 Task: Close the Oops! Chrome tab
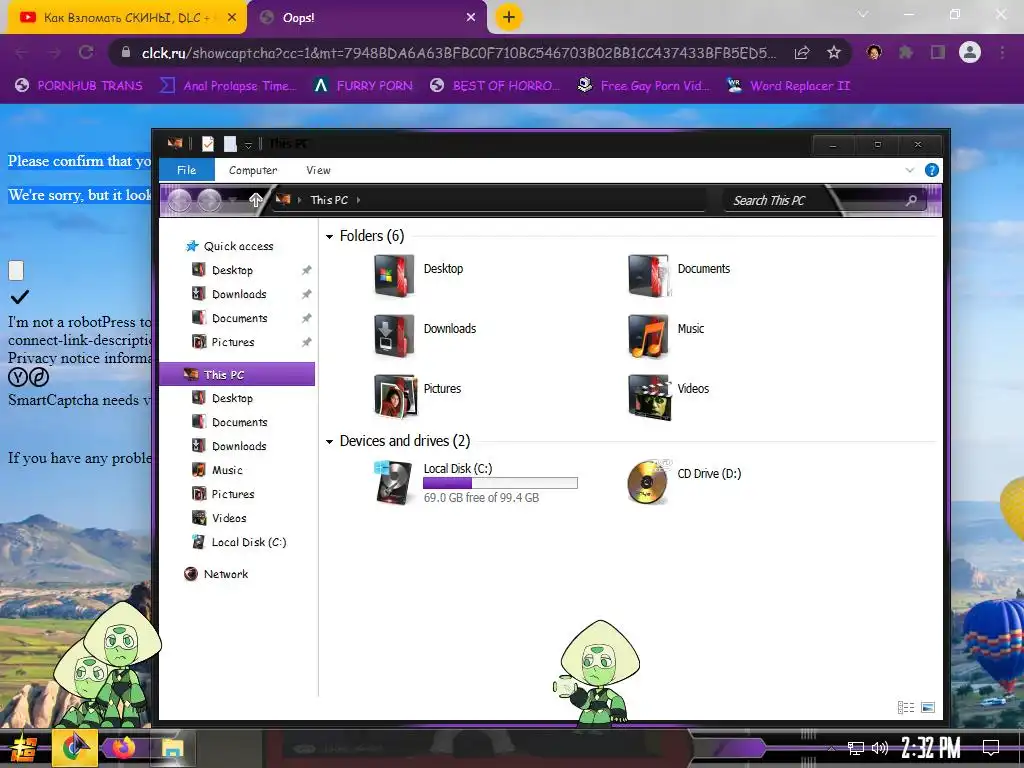coord(471,18)
